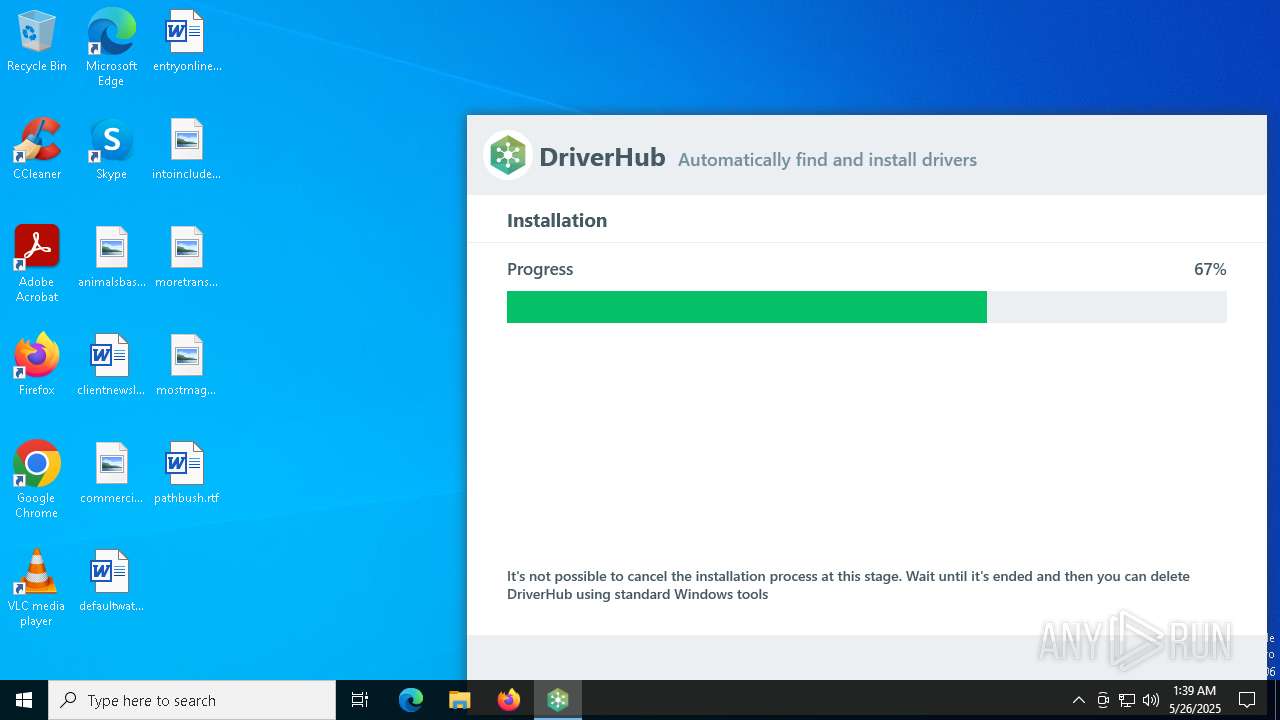Image resolution: width=1280 pixels, height=720 pixels.
Task: Select the Adobe Acrobat desktop shortcut
Action: (37, 264)
